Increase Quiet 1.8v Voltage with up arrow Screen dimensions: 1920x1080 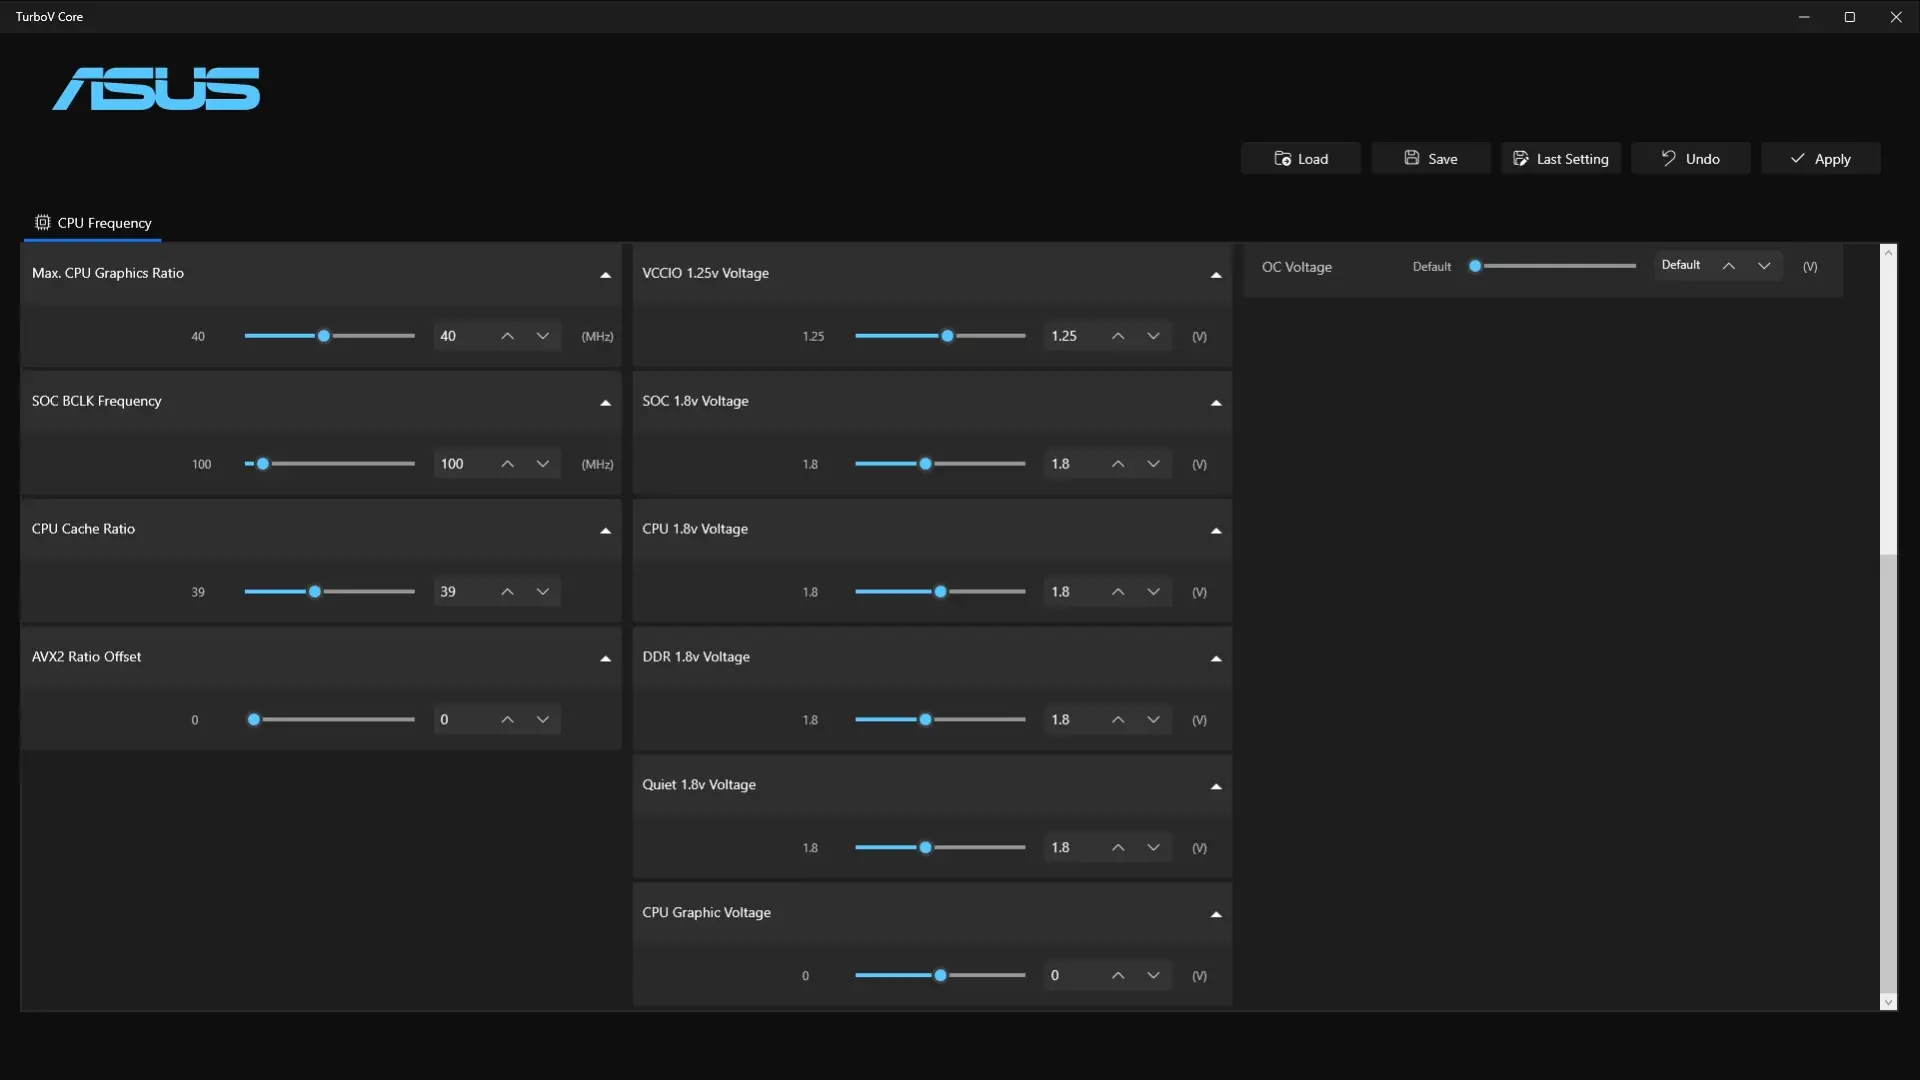pos(1118,848)
